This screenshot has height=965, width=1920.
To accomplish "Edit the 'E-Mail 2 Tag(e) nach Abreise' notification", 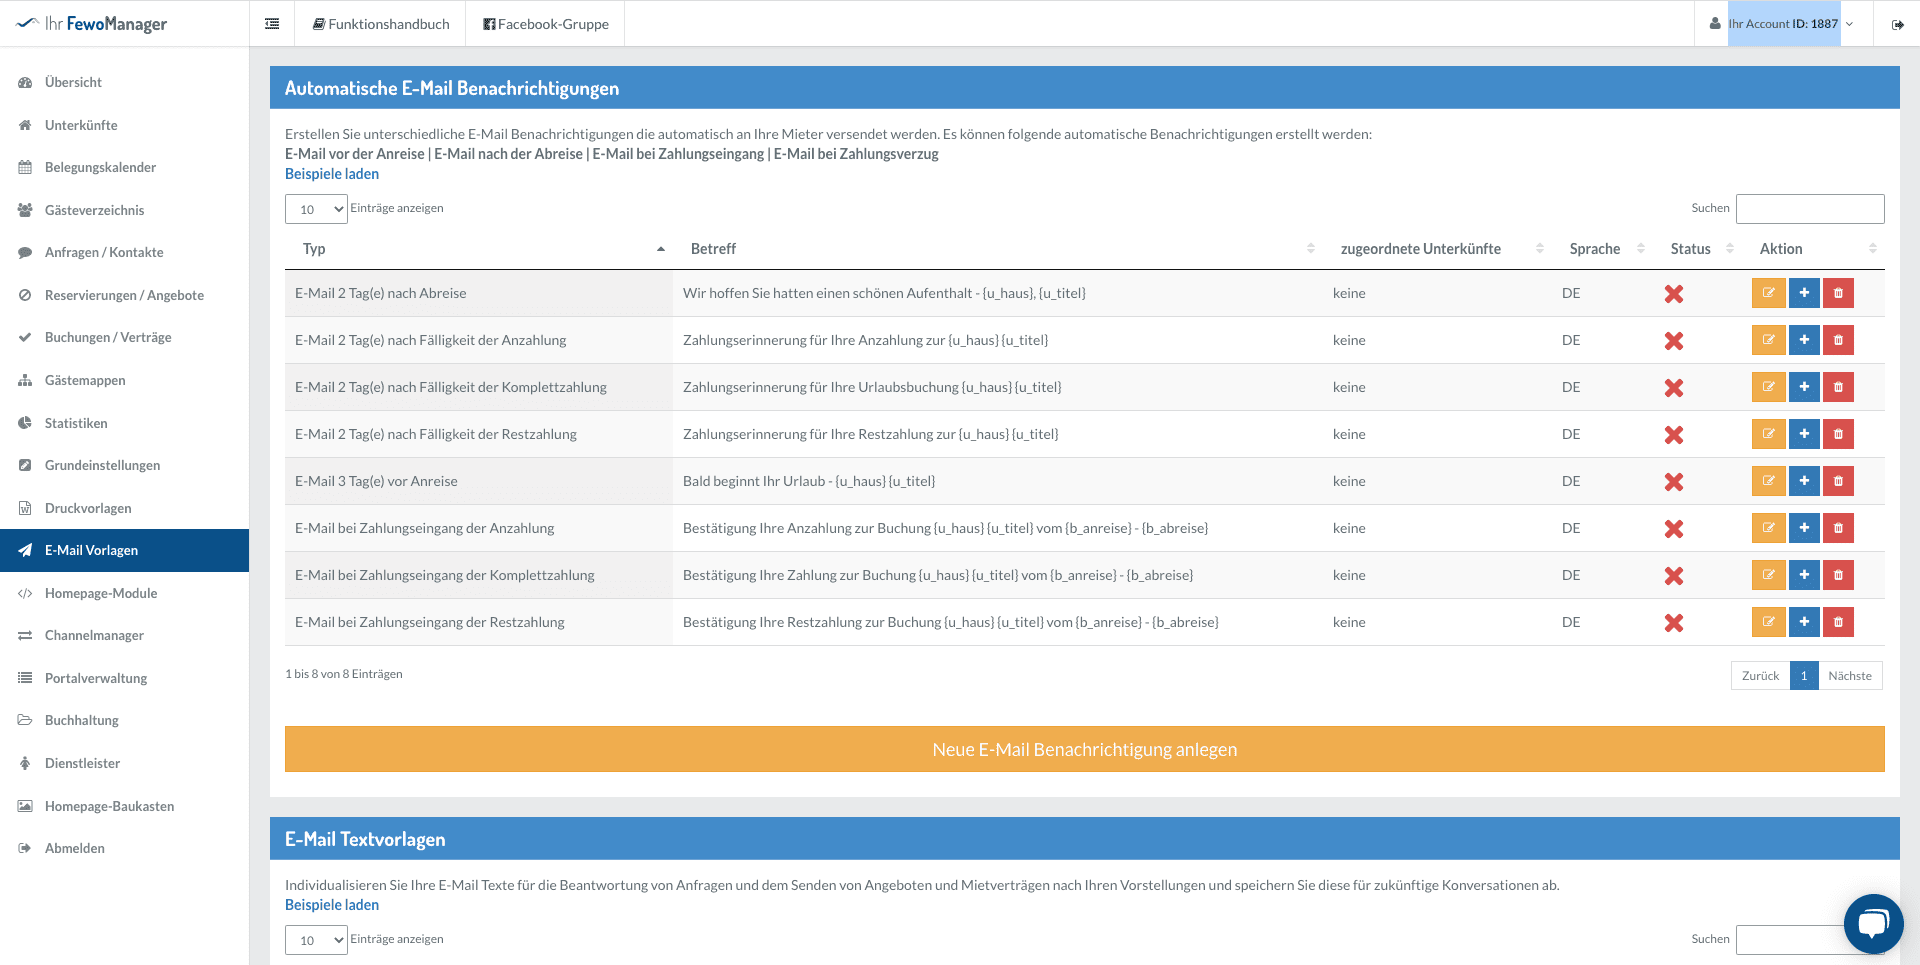I will point(1768,293).
